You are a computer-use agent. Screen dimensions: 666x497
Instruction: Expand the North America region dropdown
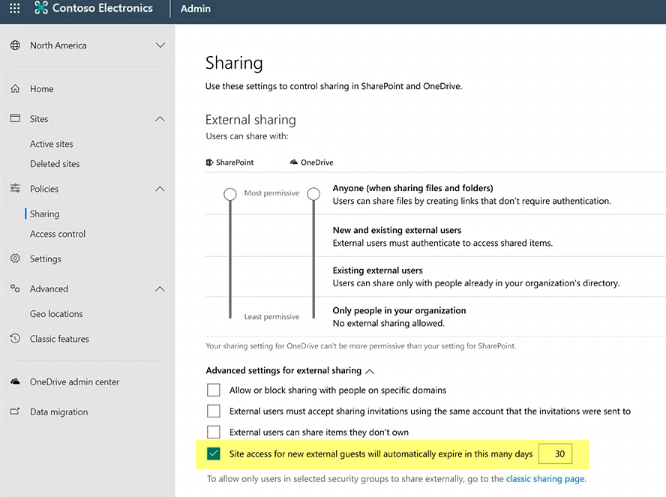160,46
